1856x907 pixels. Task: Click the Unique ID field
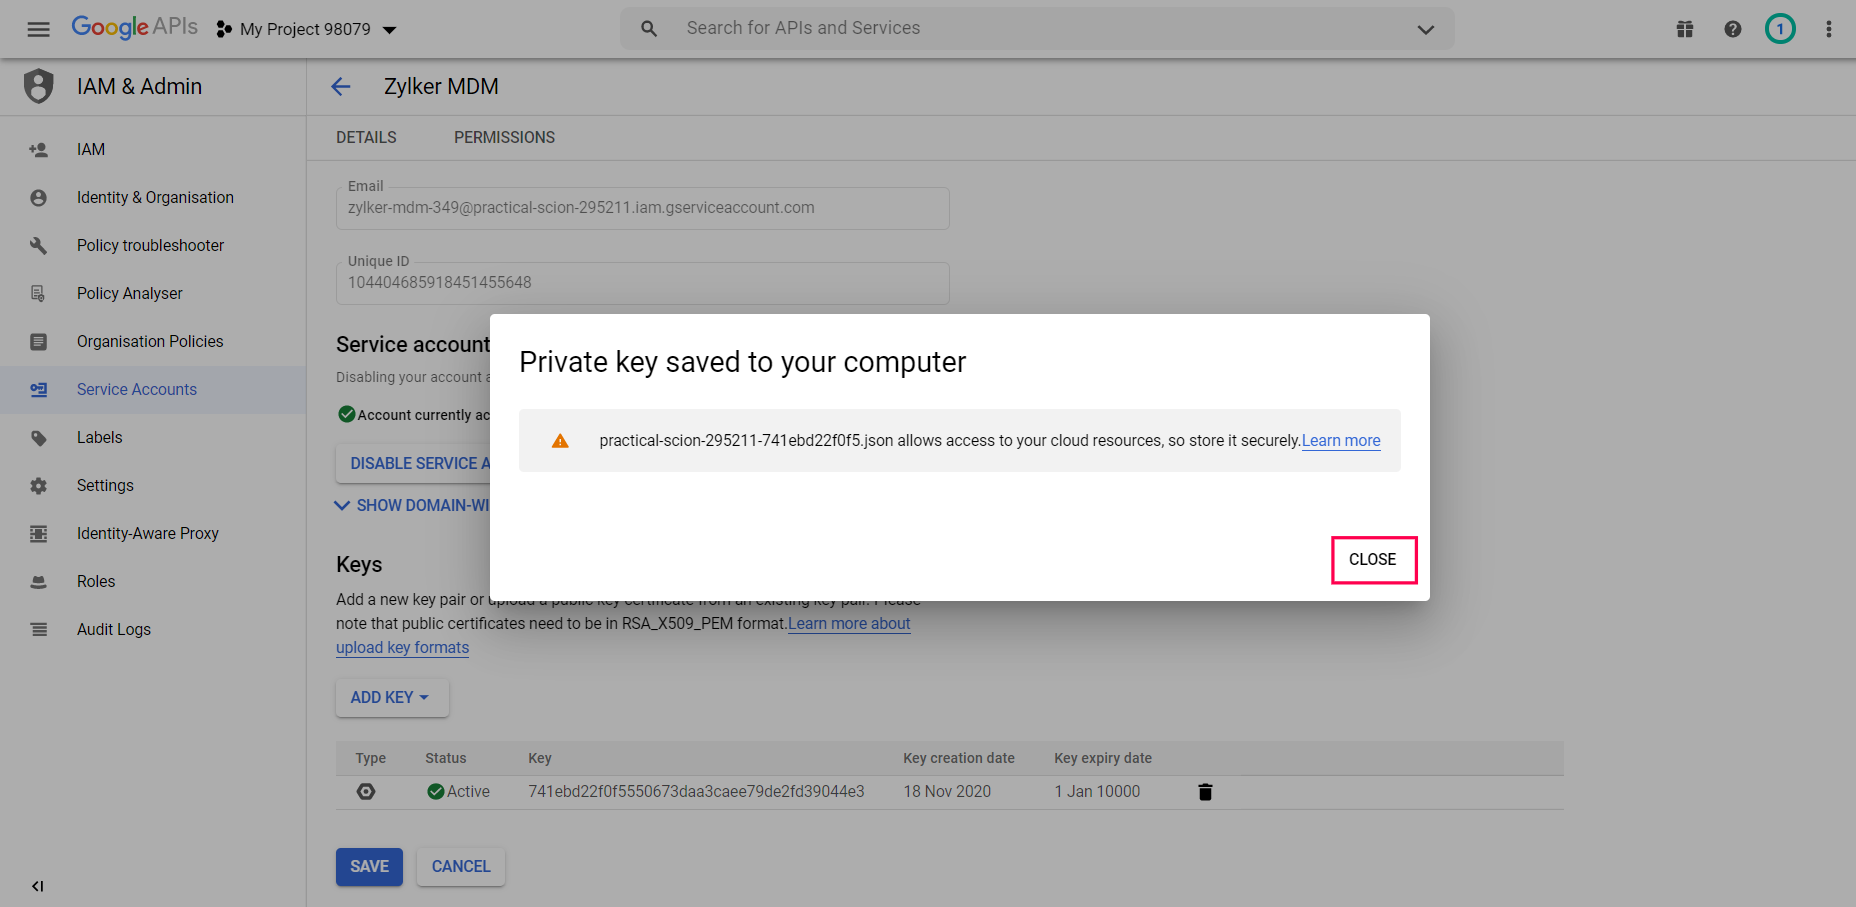tap(643, 283)
